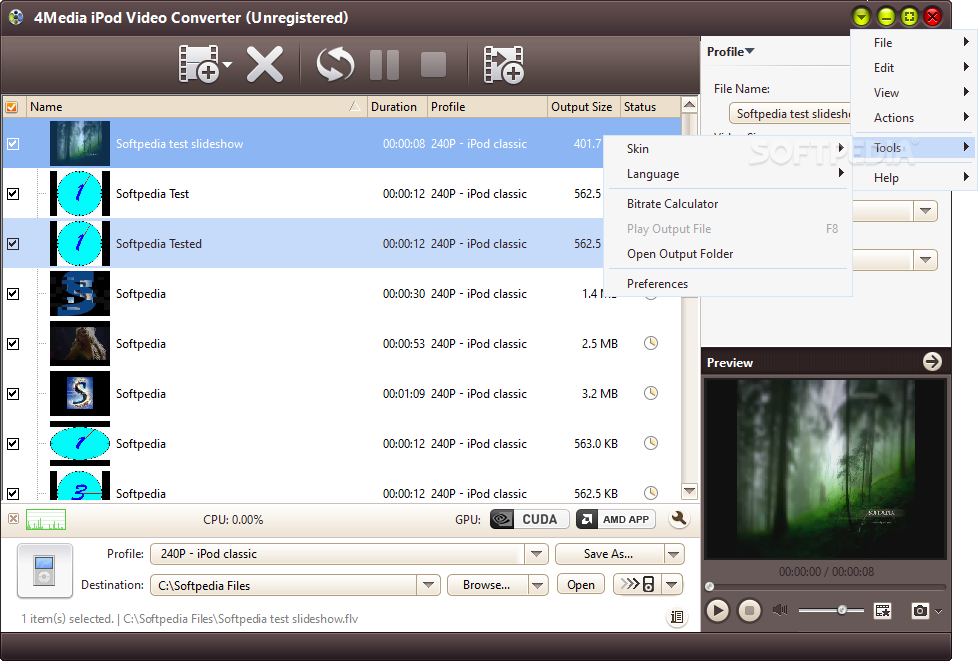Toggle the select-all checkbox in header

pyautogui.click(x=12, y=107)
